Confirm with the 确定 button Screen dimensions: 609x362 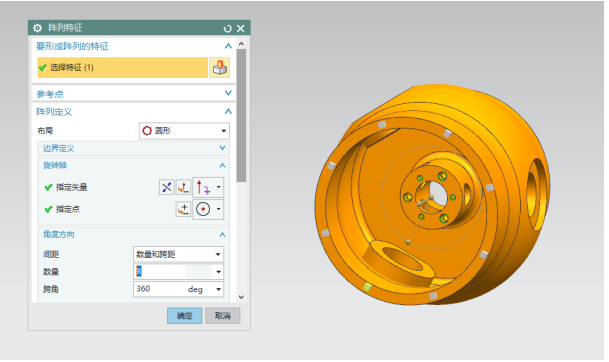coord(184,316)
